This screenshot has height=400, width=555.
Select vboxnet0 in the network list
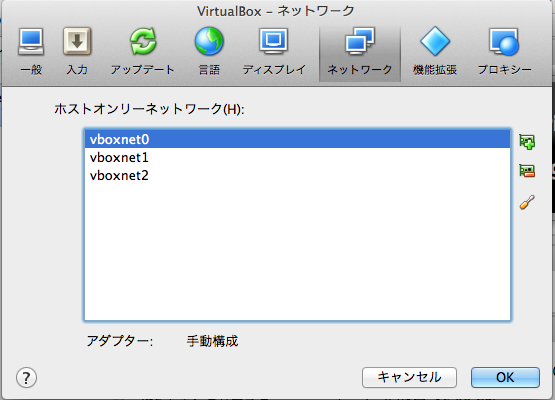click(297, 139)
